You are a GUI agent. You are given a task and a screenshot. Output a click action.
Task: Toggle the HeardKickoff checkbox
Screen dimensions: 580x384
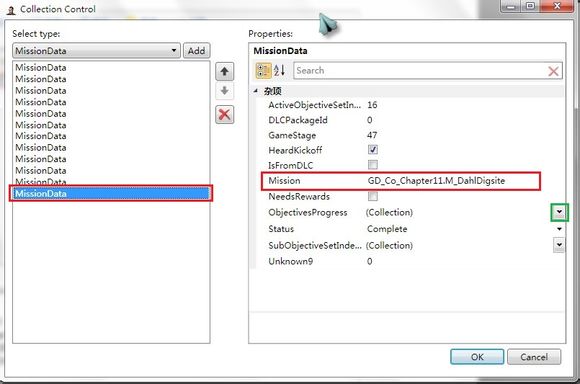(373, 149)
